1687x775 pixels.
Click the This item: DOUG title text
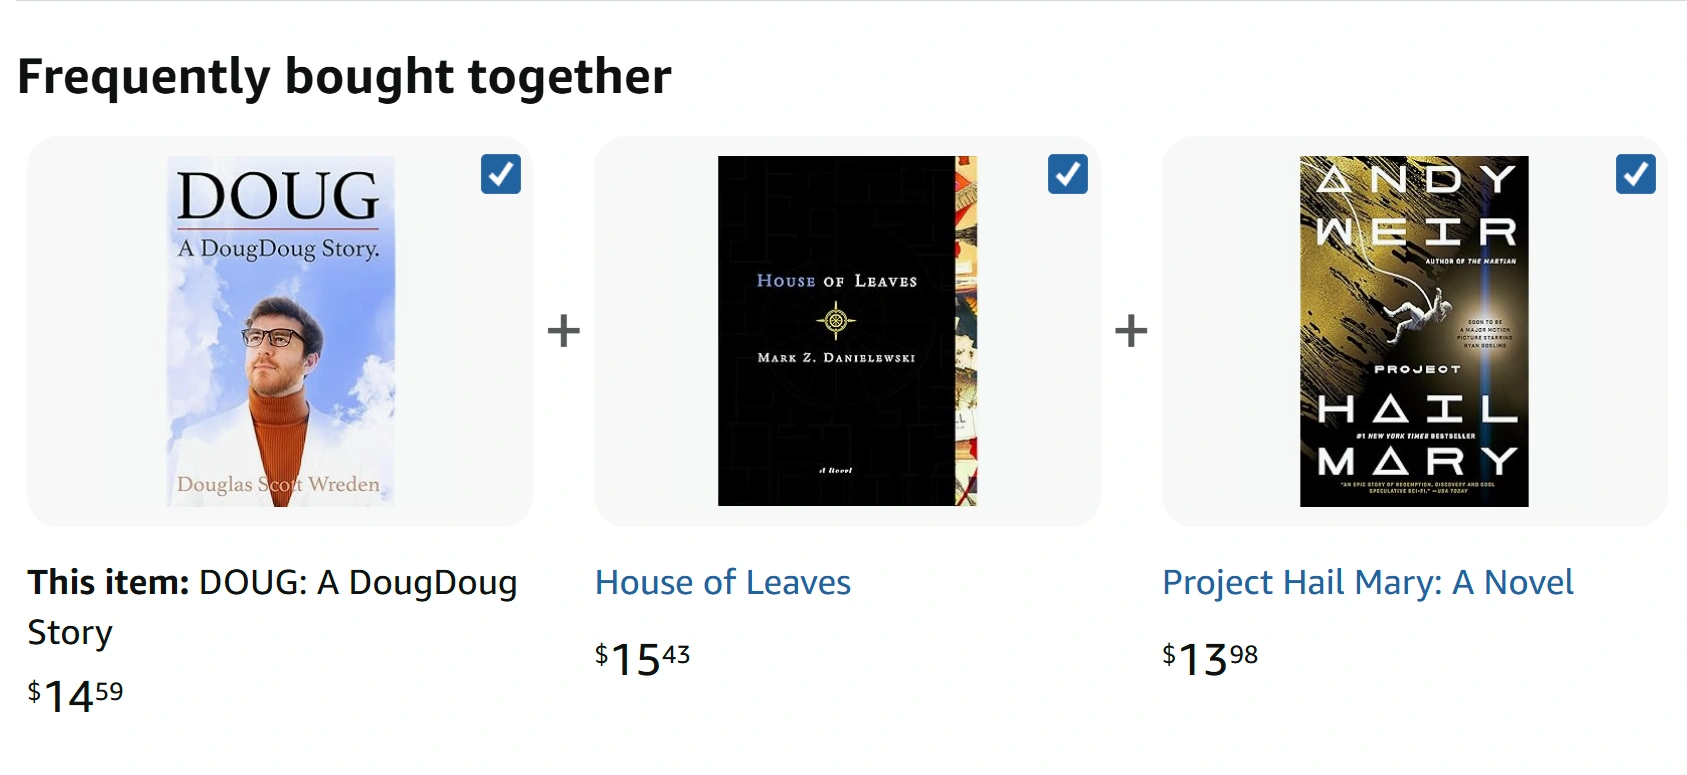click(272, 606)
